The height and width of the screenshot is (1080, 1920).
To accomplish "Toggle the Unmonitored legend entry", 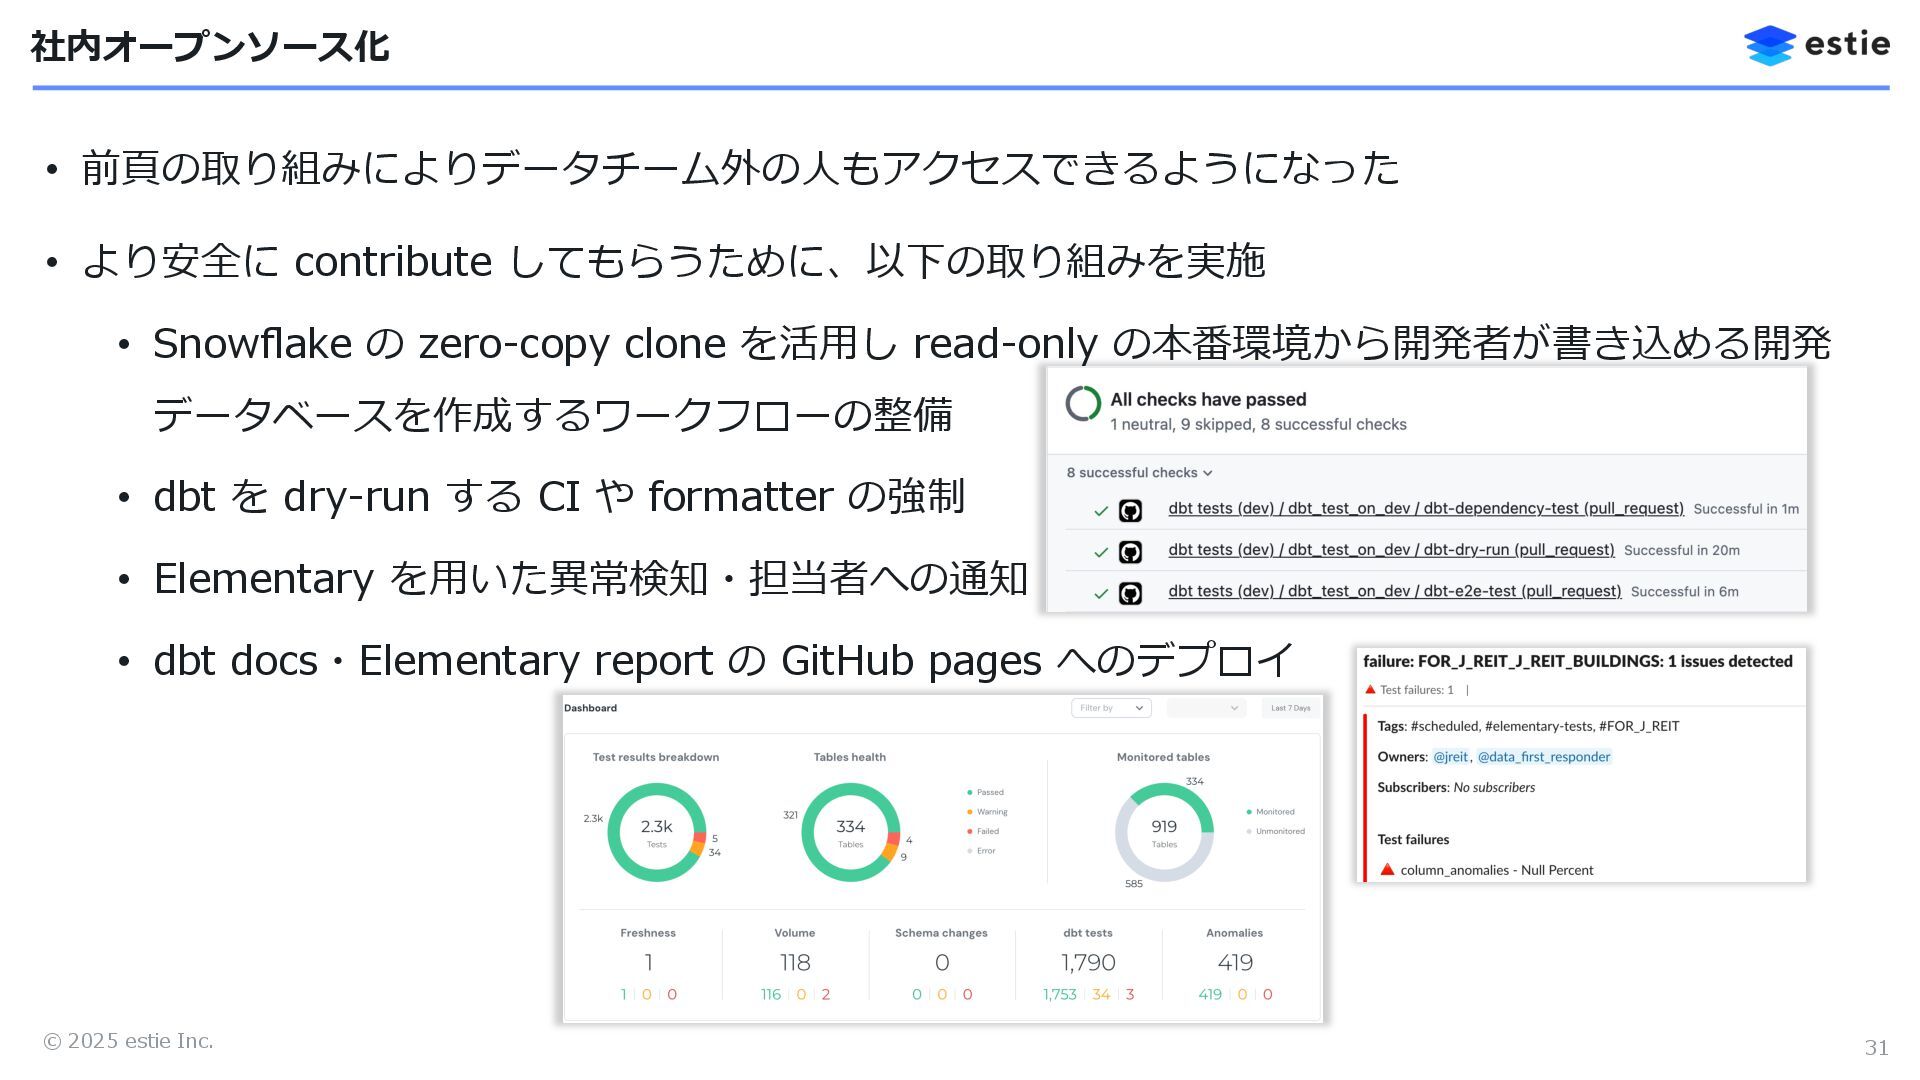I will 1275,831.
